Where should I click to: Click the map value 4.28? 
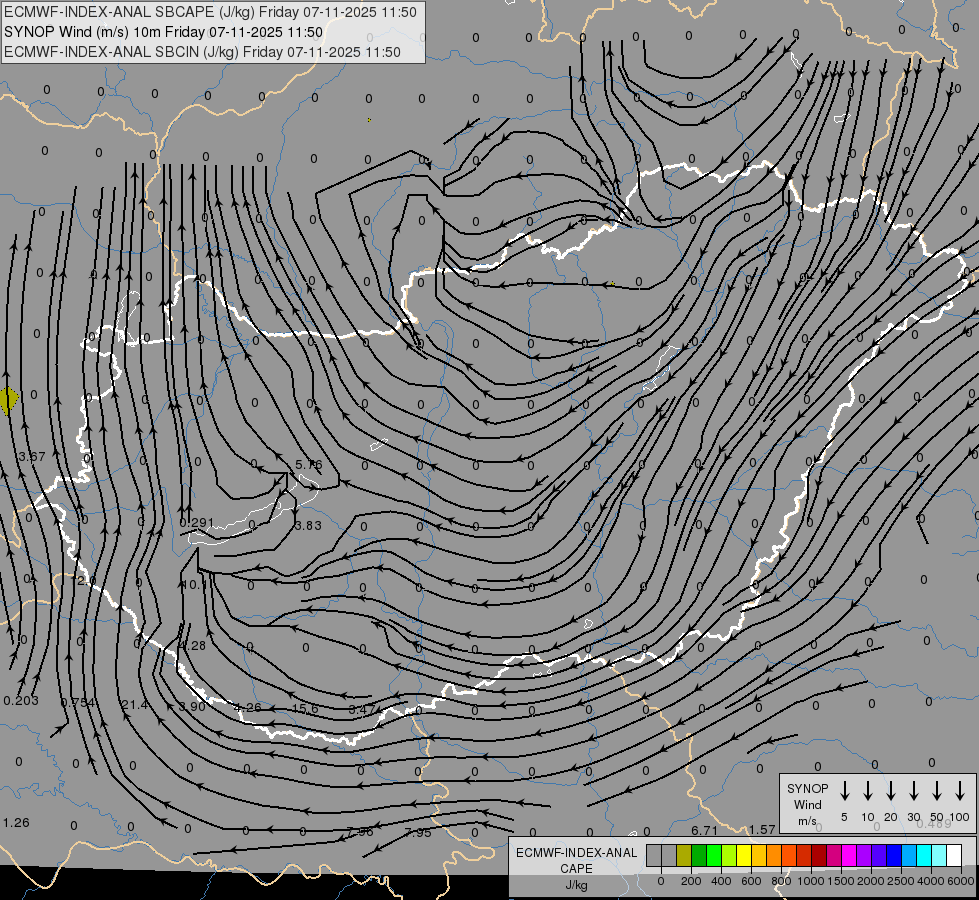coord(192,646)
